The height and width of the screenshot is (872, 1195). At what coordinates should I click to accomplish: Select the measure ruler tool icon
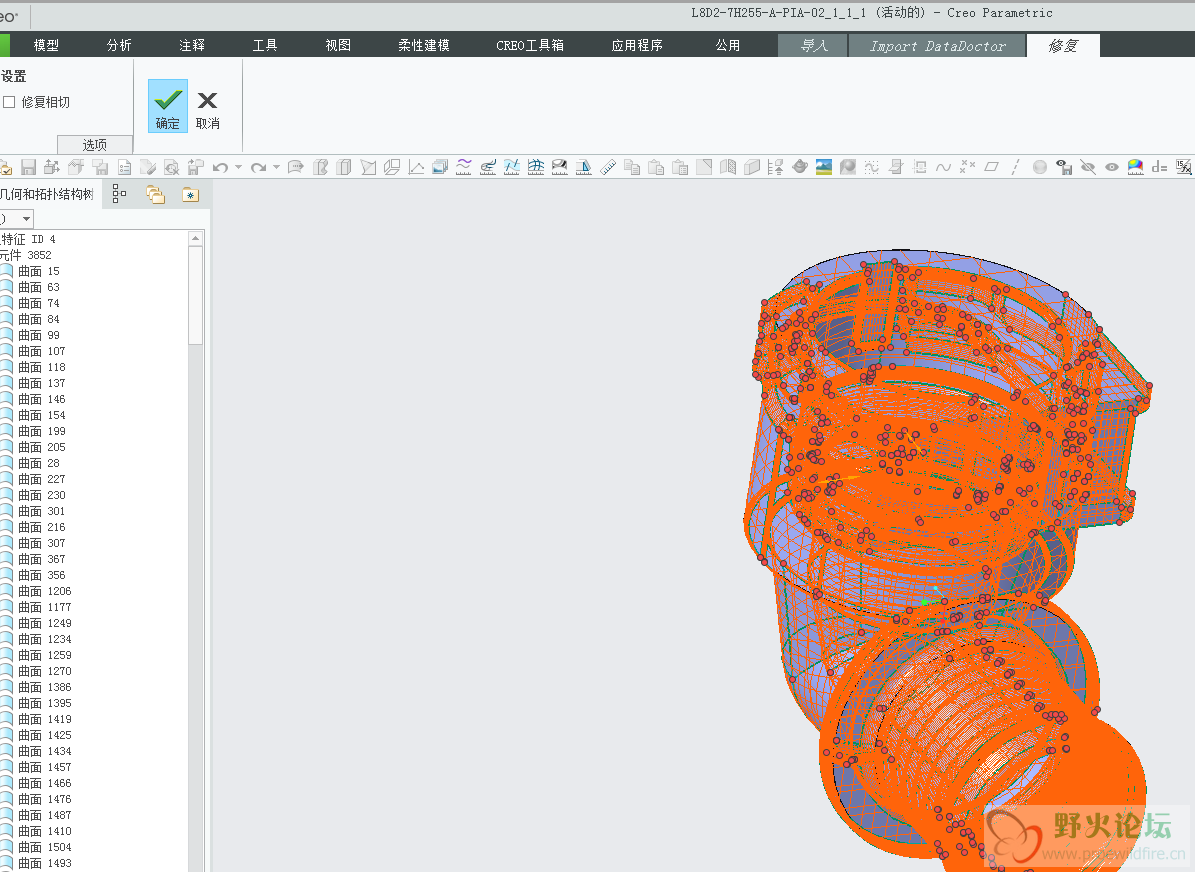608,167
